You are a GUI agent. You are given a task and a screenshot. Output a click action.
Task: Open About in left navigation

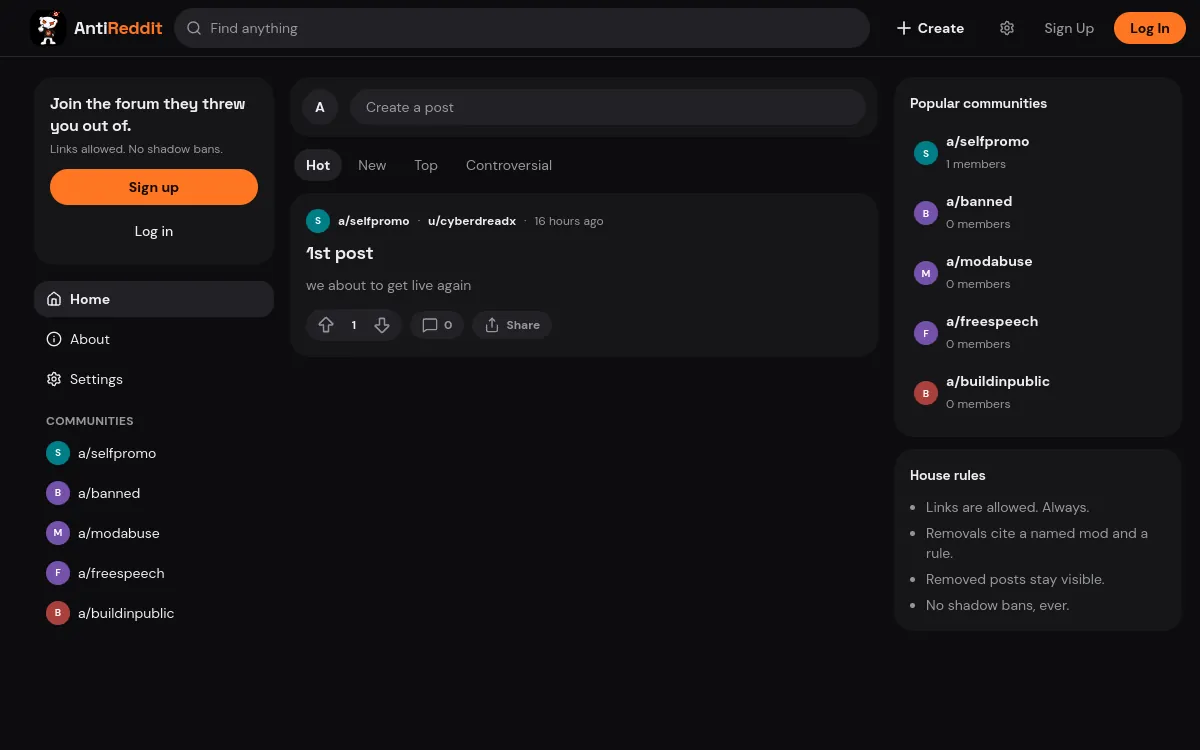pyautogui.click(x=154, y=339)
